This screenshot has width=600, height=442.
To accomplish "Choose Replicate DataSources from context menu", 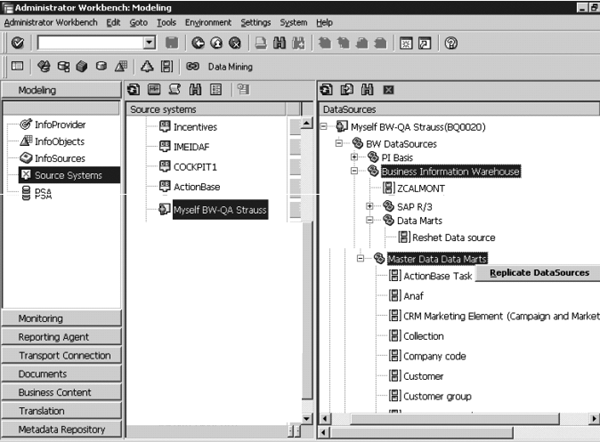I will point(539,273).
